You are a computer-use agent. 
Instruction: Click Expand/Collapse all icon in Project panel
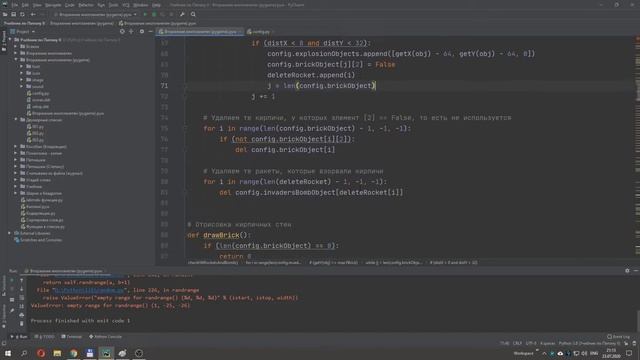(131, 31)
